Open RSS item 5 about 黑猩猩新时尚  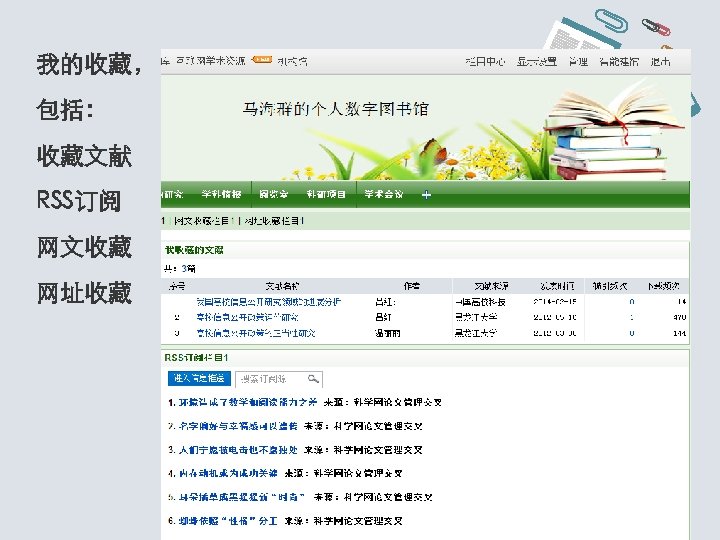click(x=242, y=497)
